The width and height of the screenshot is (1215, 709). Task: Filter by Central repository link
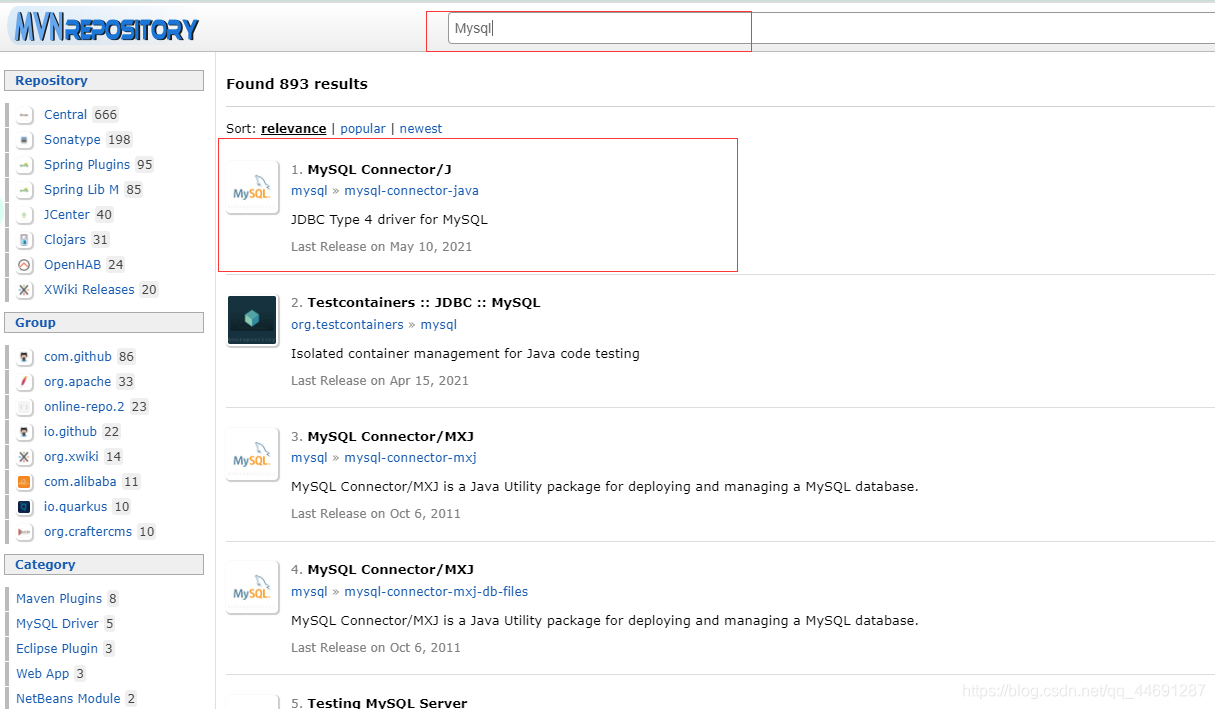[66, 115]
